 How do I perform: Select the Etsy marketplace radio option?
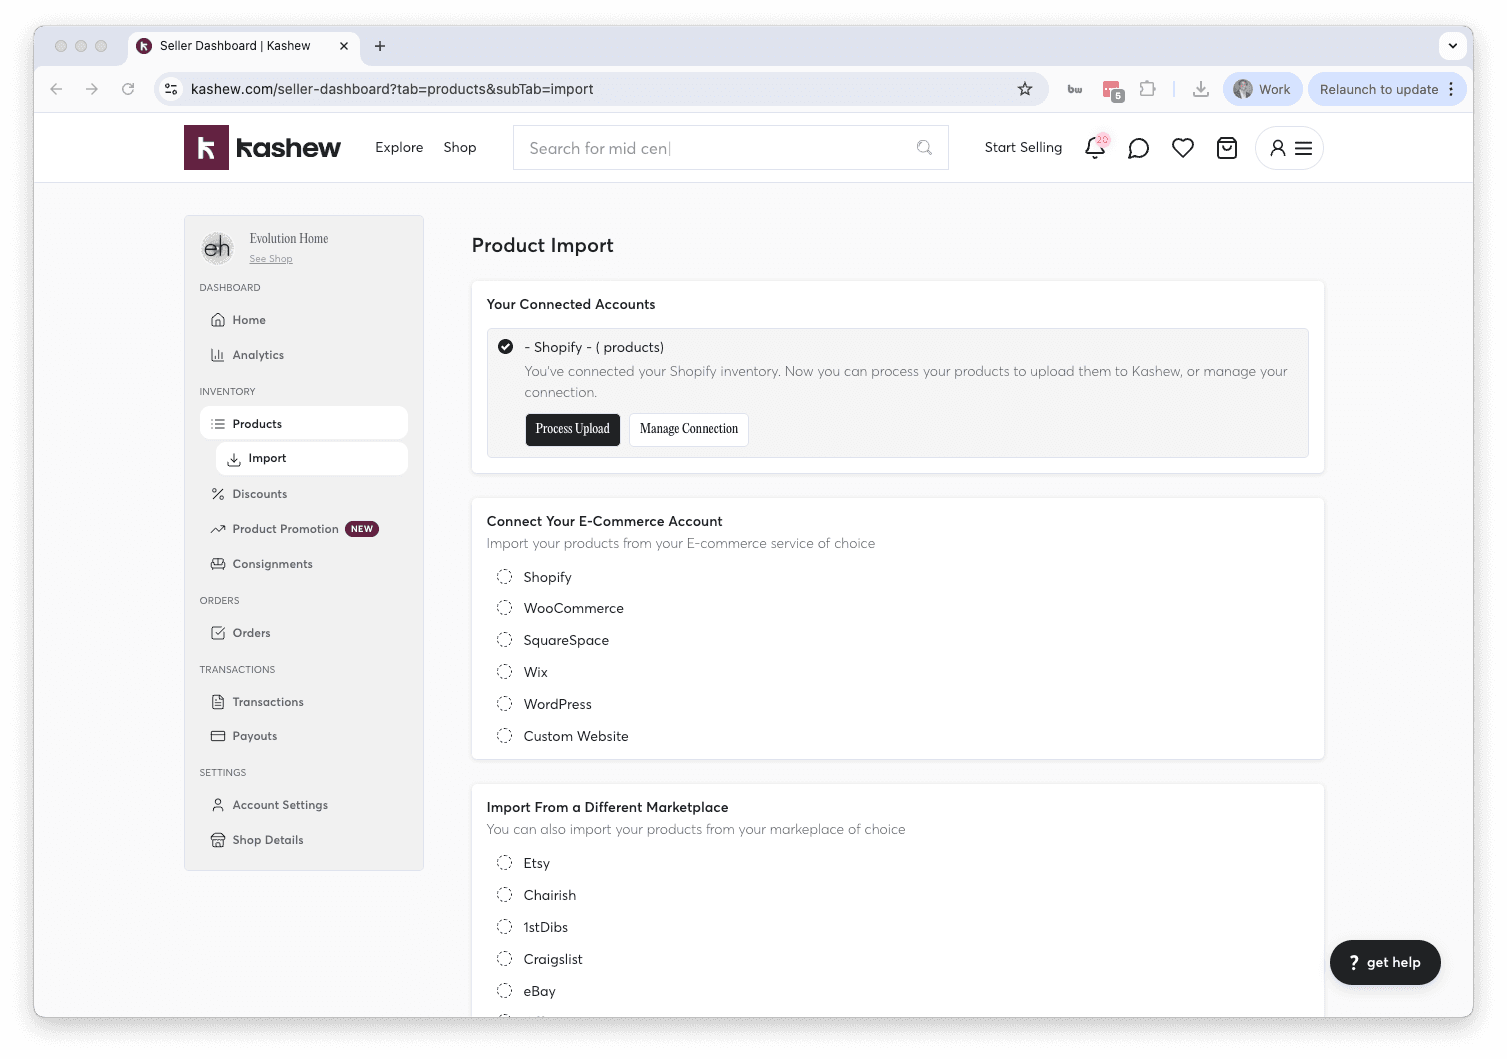(505, 863)
